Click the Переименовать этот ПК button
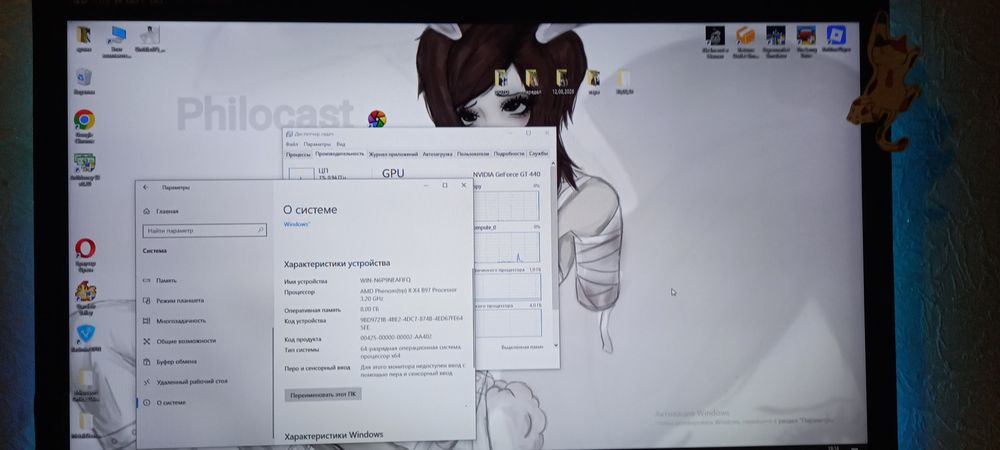1000x450 pixels. (x=323, y=395)
